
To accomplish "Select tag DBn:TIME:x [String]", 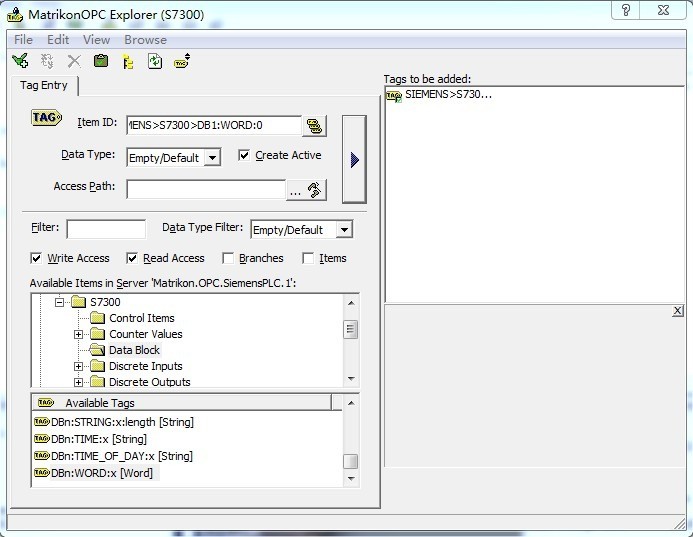I will 91,439.
